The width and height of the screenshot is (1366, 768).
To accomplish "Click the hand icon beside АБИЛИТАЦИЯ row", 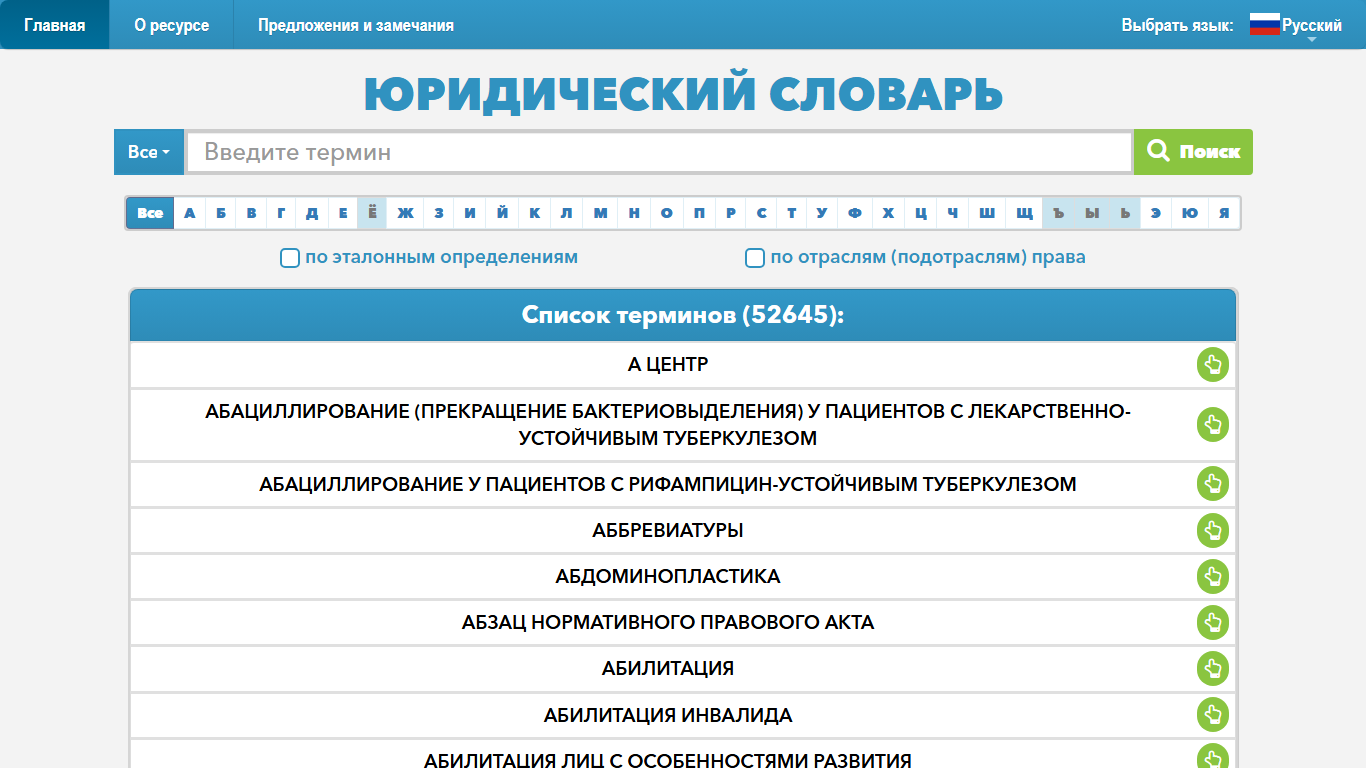I will pos(1213,669).
